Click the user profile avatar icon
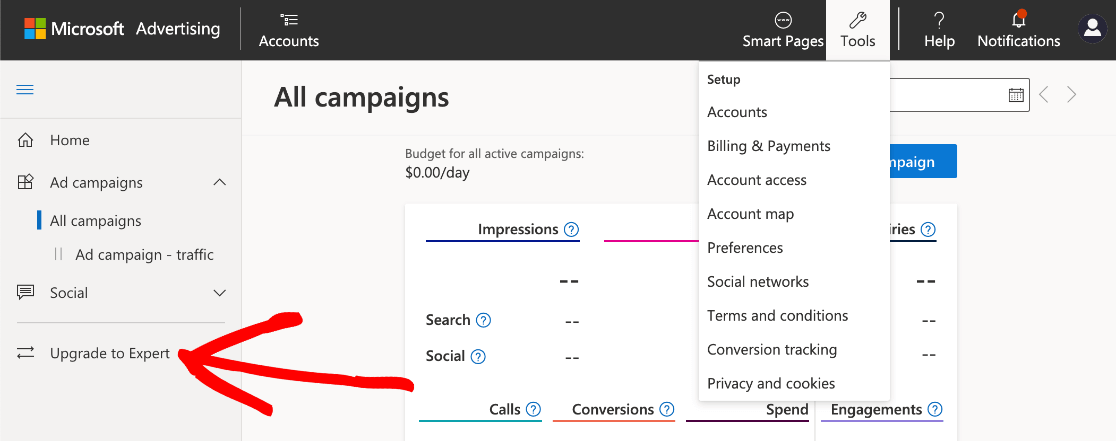 click(x=1092, y=29)
